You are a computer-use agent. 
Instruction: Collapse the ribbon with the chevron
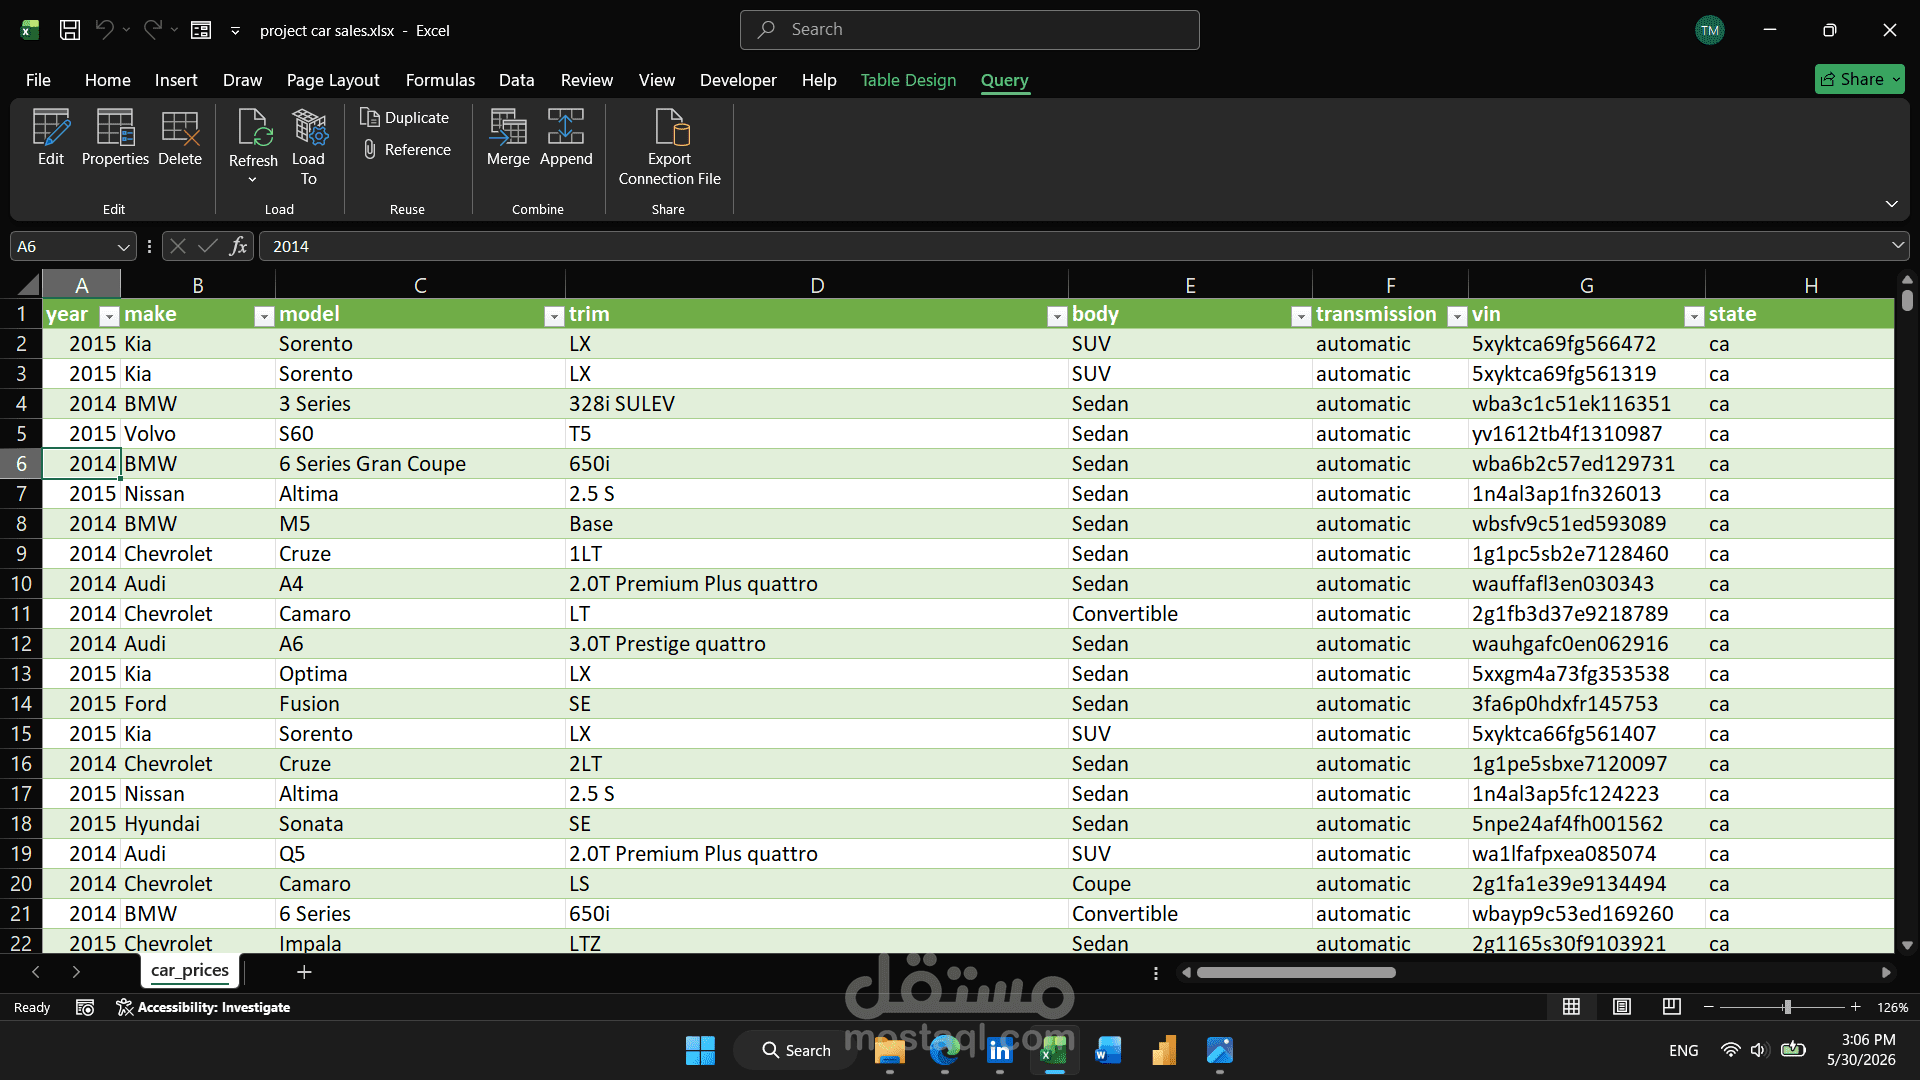click(1891, 204)
